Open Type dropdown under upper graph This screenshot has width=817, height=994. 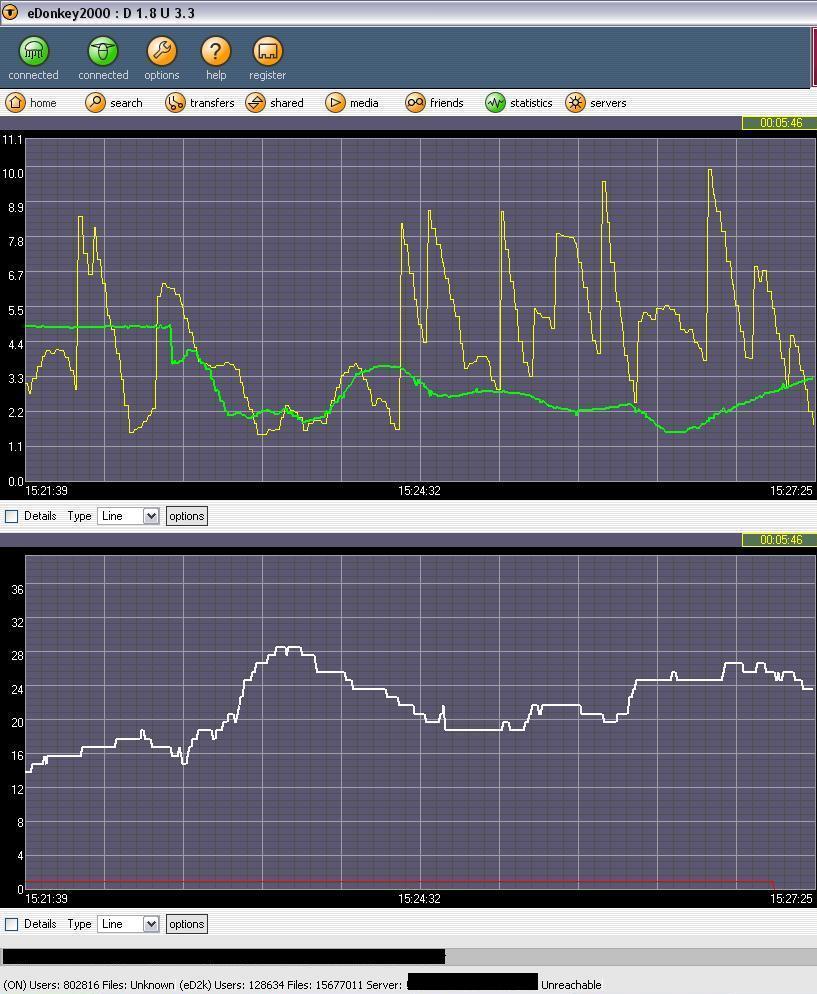[x=128, y=516]
